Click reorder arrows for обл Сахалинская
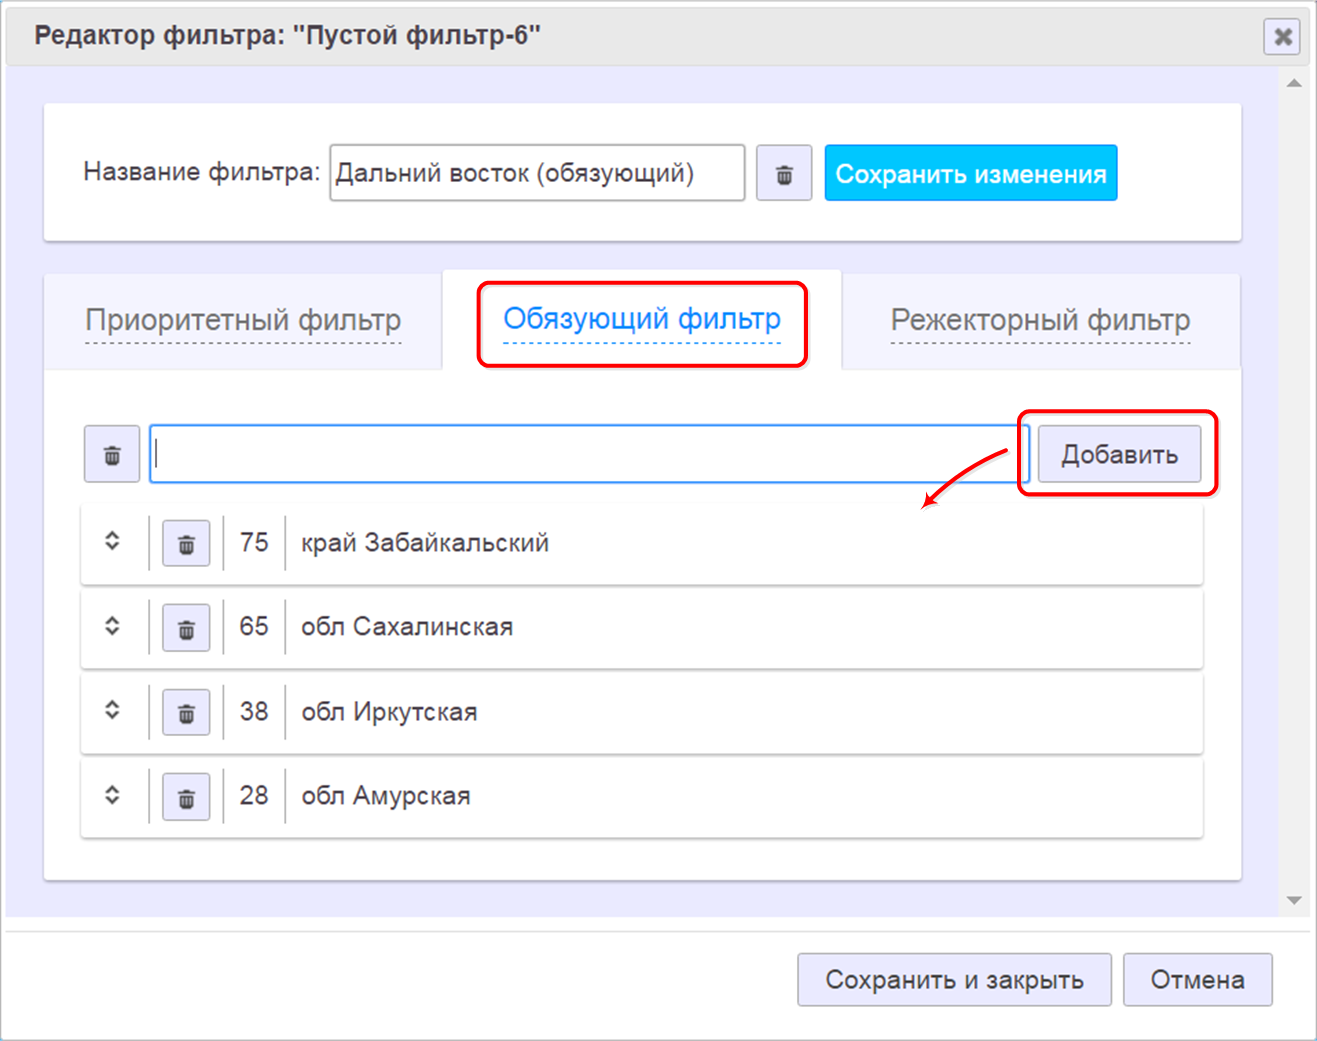This screenshot has height=1041, width=1317. [112, 626]
